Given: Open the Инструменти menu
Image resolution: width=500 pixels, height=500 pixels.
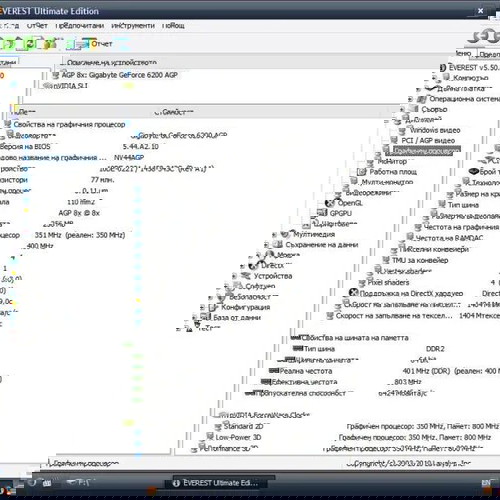Looking at the screenshot, I should [133, 26].
